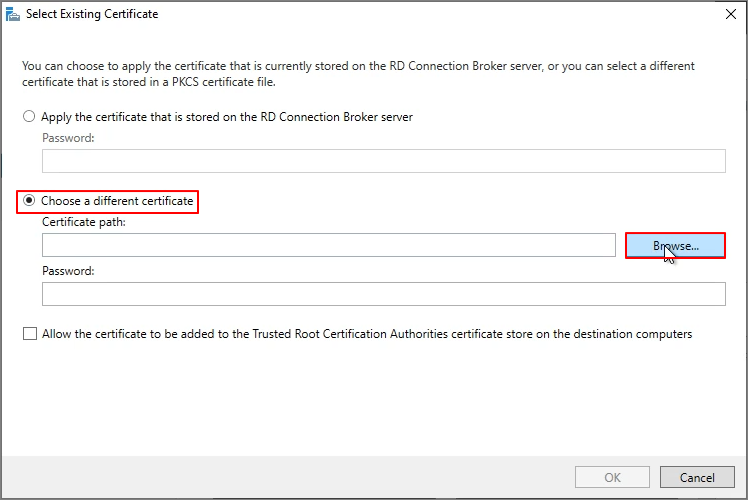Enable 'Allow the certificate to be added to Trusted Root' checkbox
This screenshot has width=748, height=500.
[30, 333]
